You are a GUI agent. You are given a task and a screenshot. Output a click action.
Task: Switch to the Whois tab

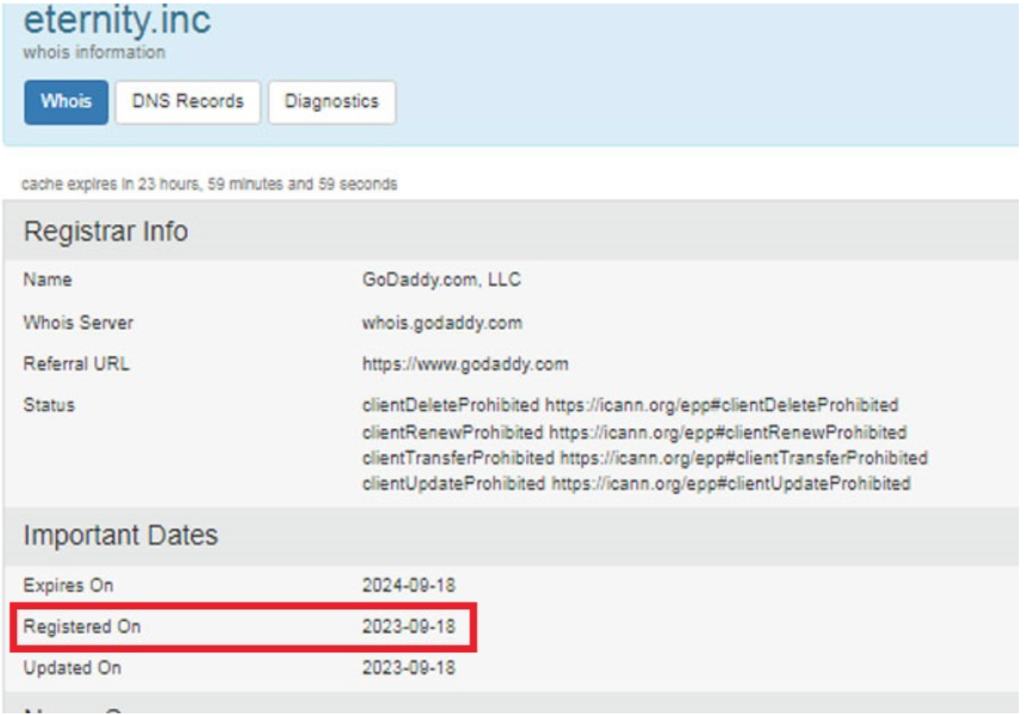pos(66,102)
